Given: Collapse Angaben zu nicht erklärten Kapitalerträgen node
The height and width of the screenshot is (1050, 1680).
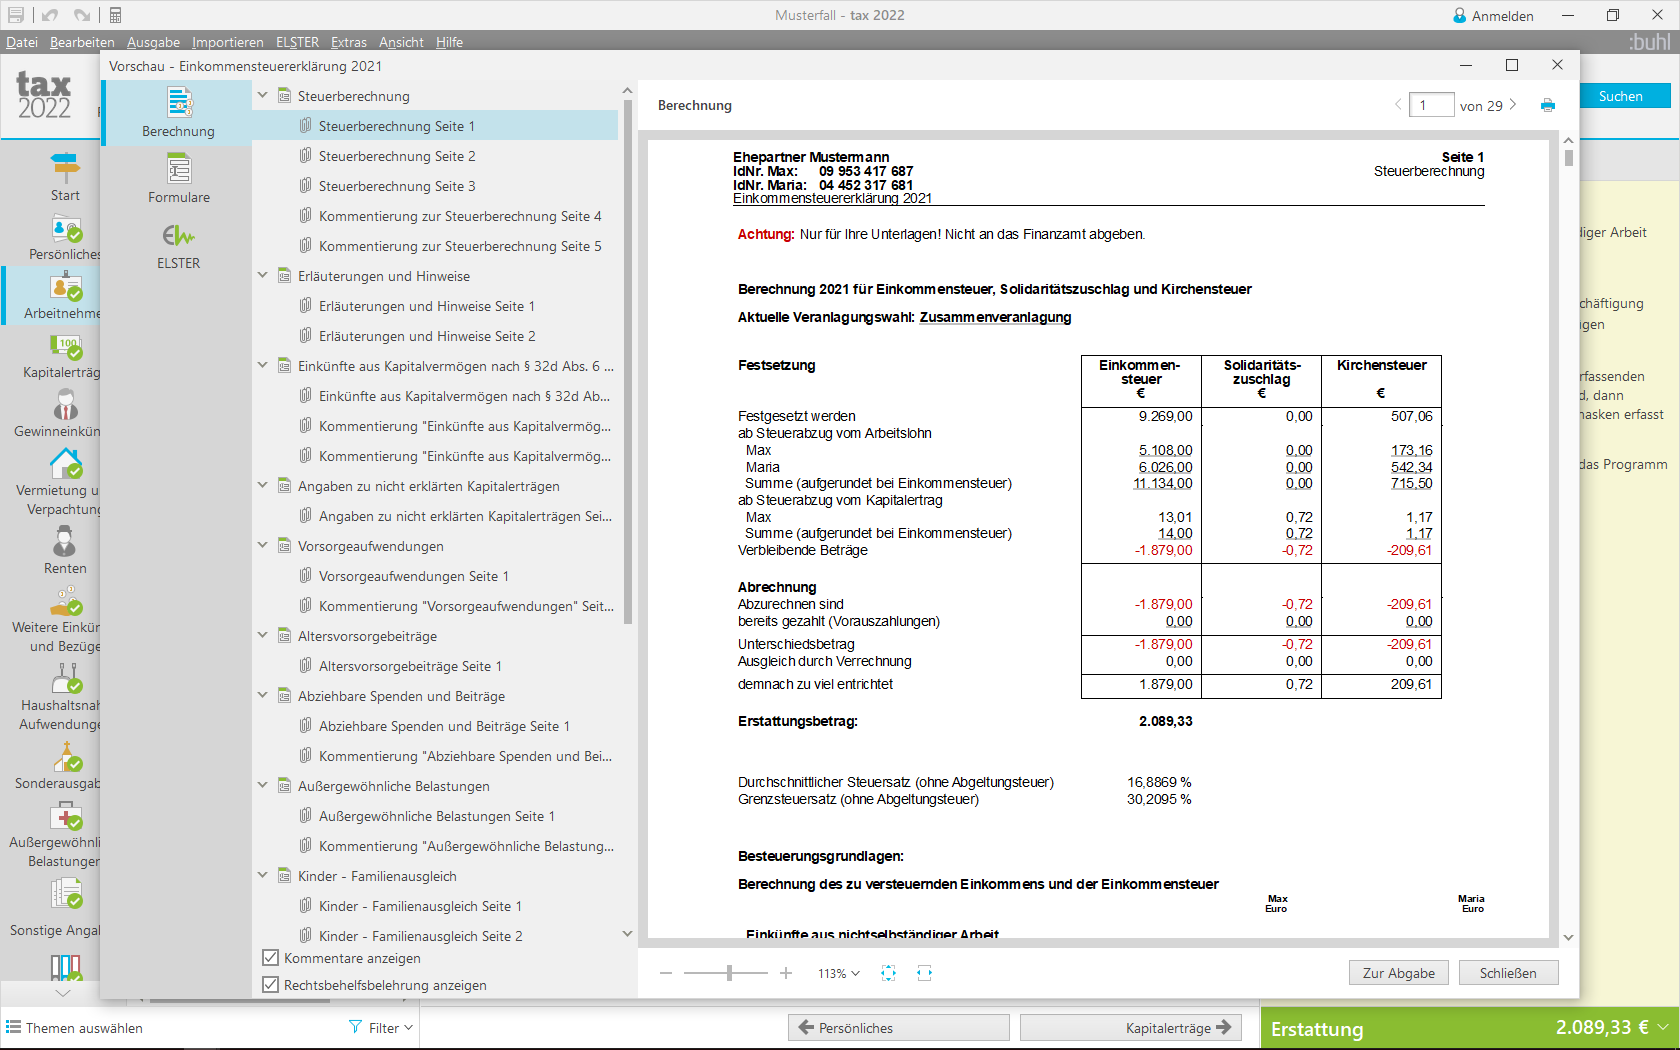Looking at the screenshot, I should [263, 485].
